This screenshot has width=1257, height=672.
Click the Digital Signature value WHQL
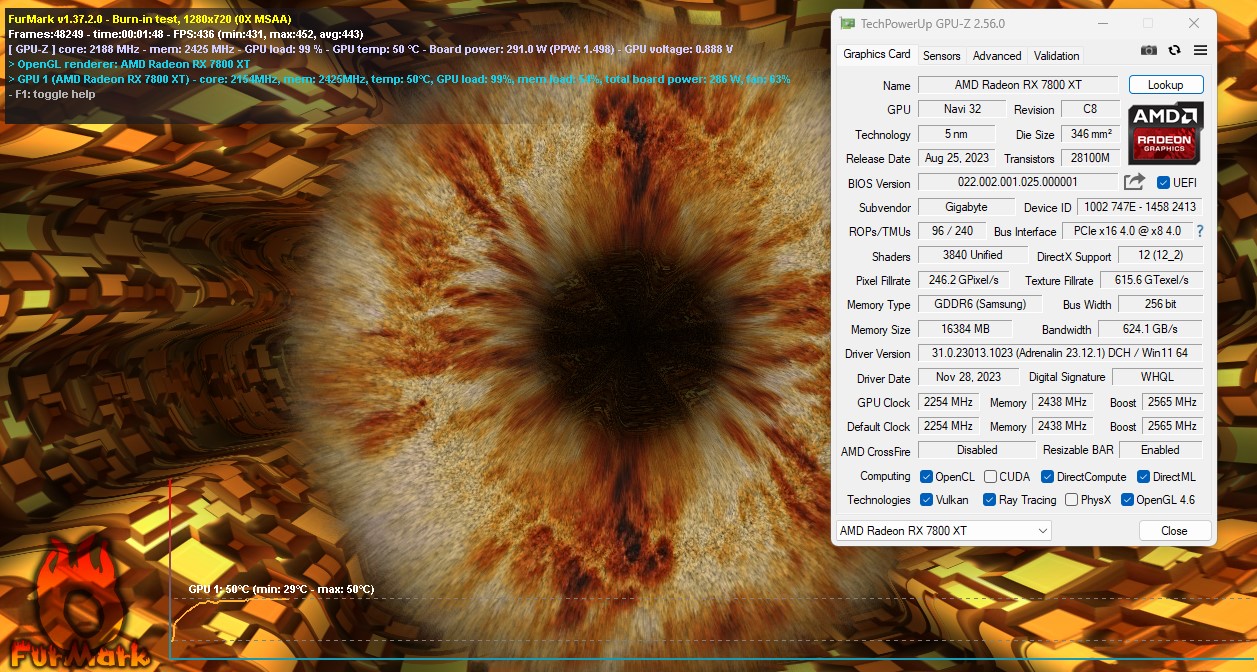[1158, 377]
